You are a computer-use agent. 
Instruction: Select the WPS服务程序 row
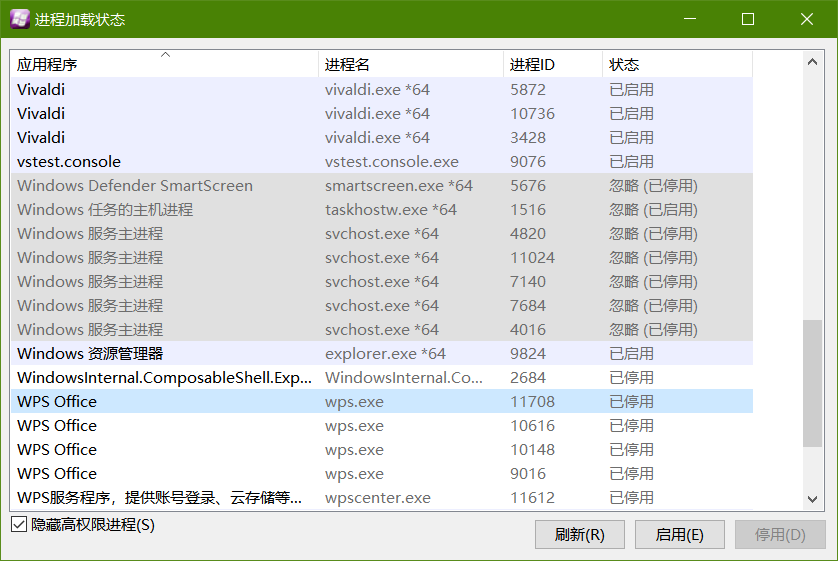(x=382, y=498)
